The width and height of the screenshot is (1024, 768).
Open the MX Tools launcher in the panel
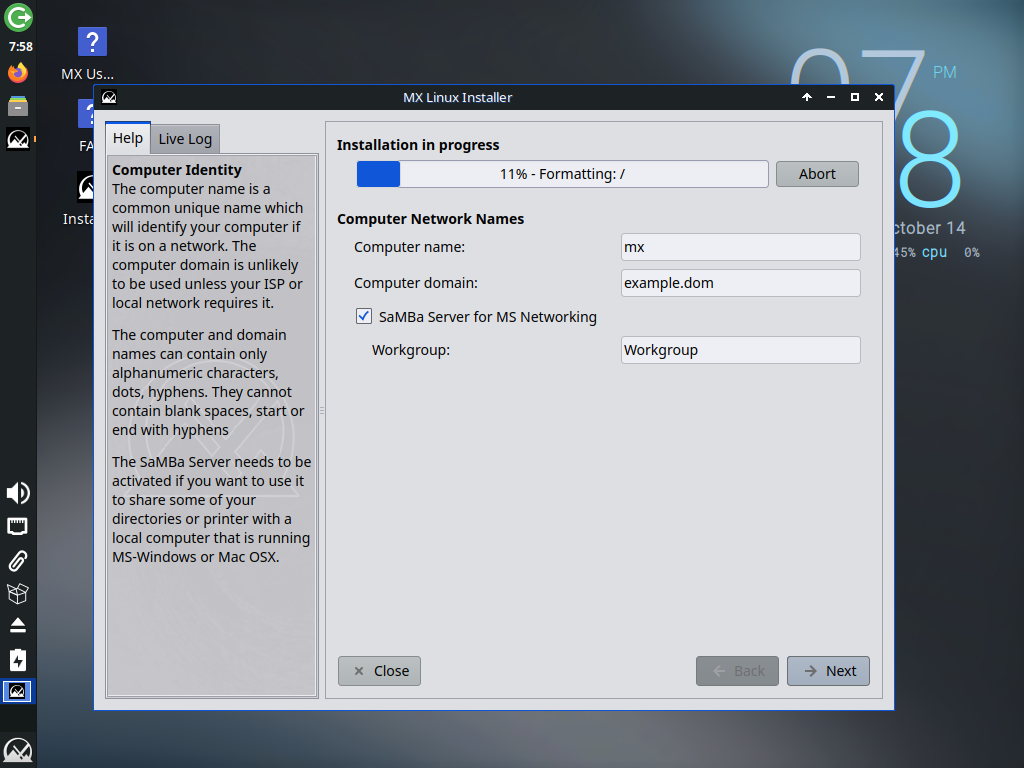18,139
